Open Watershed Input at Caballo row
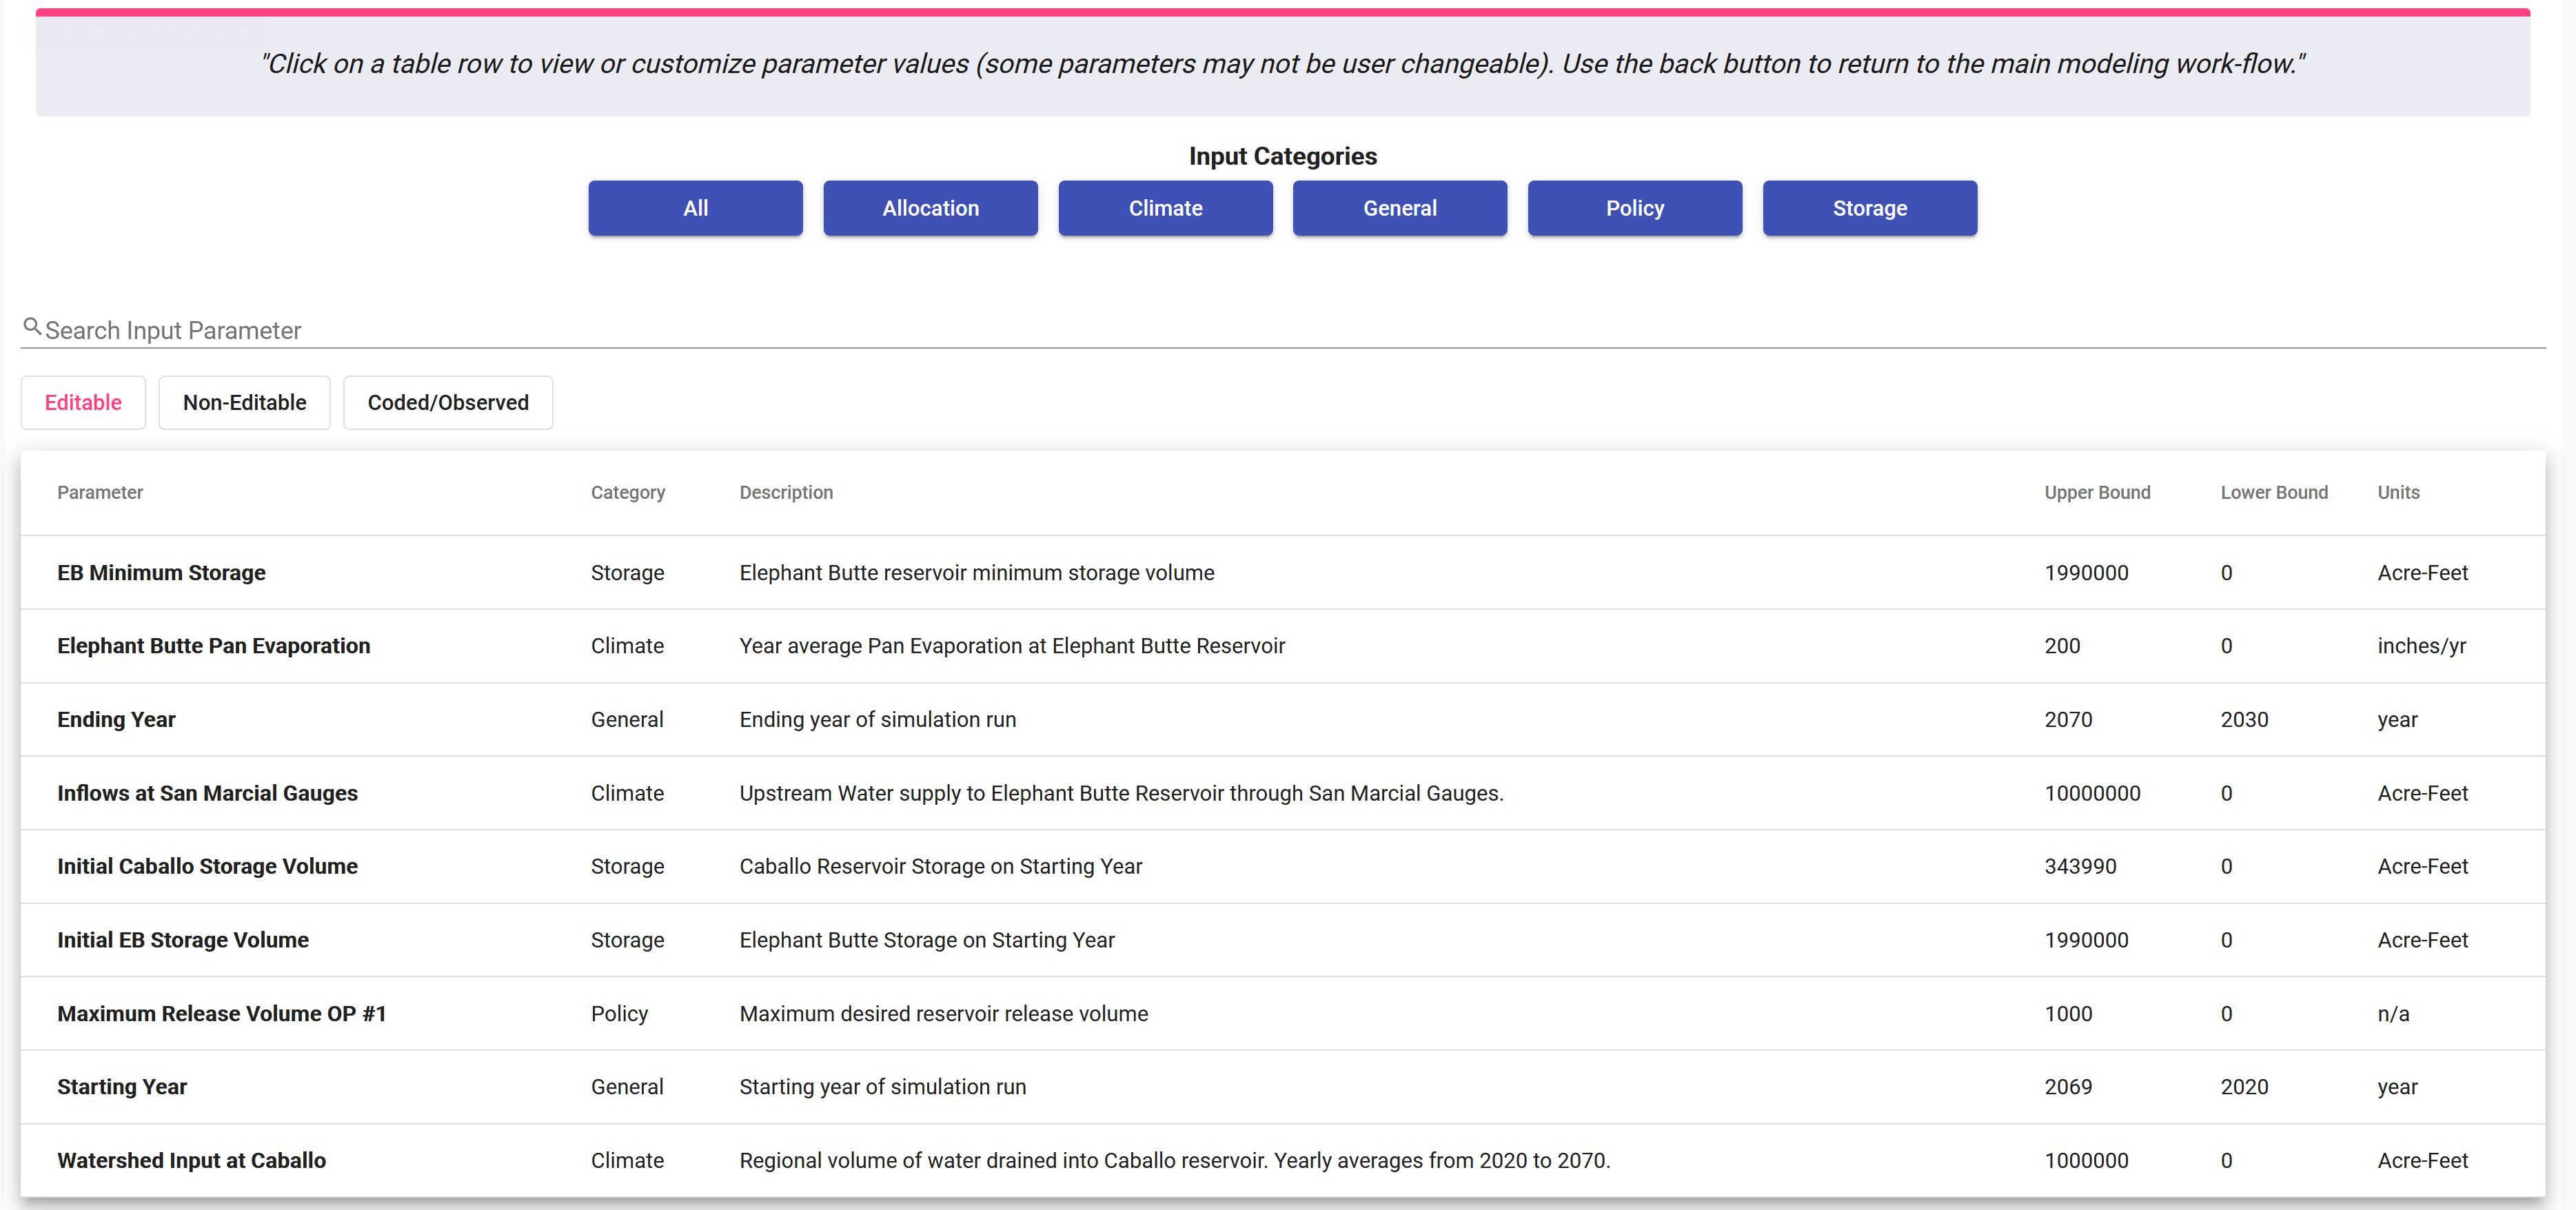Screen dimensions: 2576x1210 (x=1283, y=1160)
